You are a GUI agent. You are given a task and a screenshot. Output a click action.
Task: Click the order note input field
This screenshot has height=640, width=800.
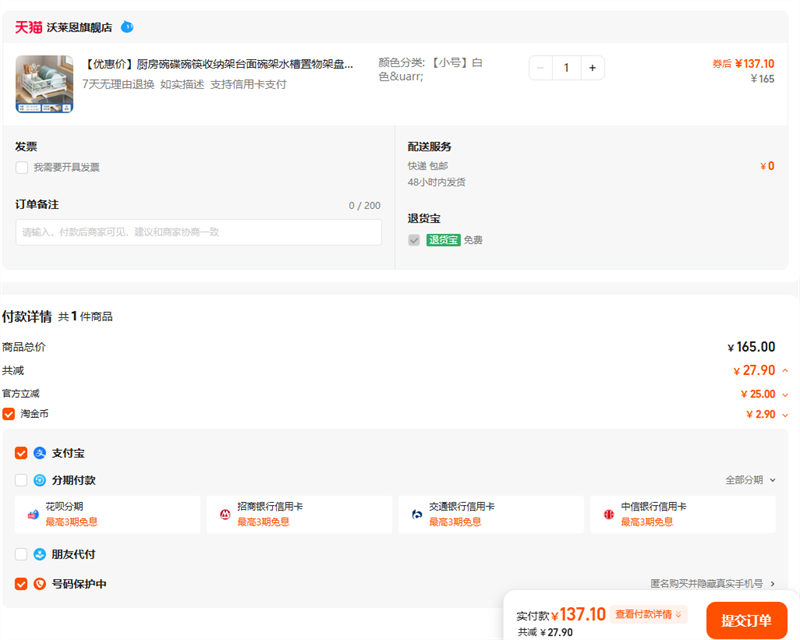point(198,232)
